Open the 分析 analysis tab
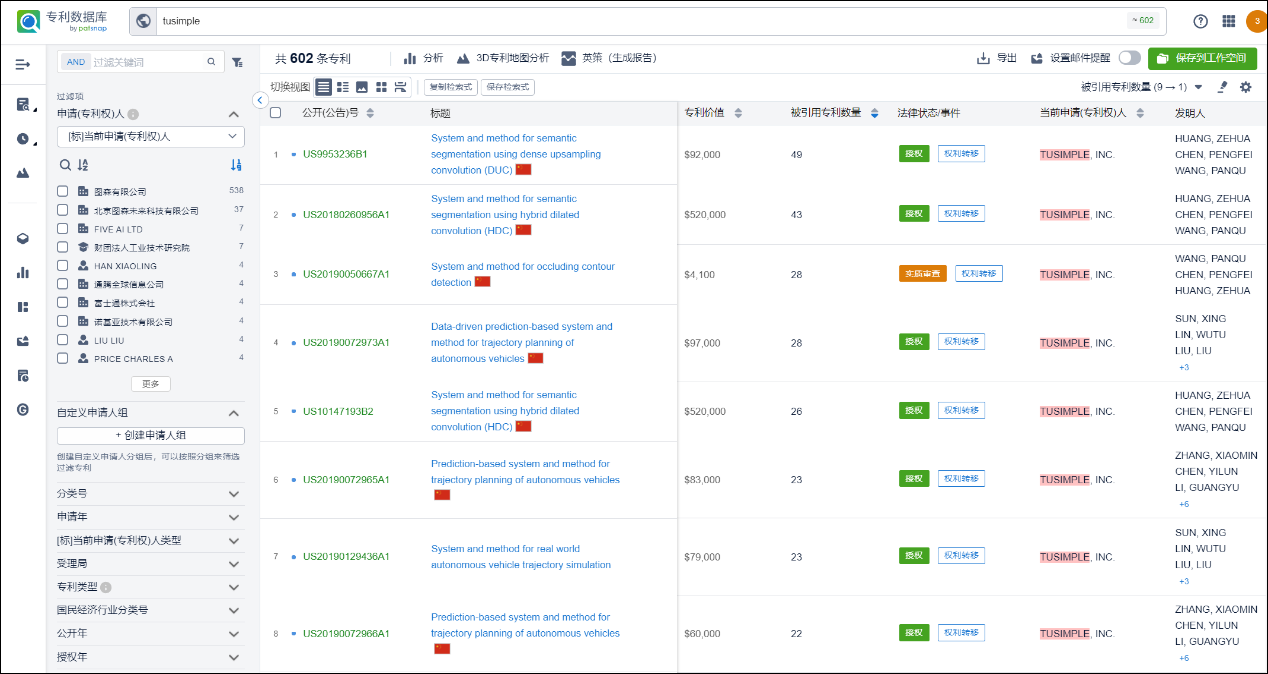Screen dimensions: 1268x674 coord(424,58)
